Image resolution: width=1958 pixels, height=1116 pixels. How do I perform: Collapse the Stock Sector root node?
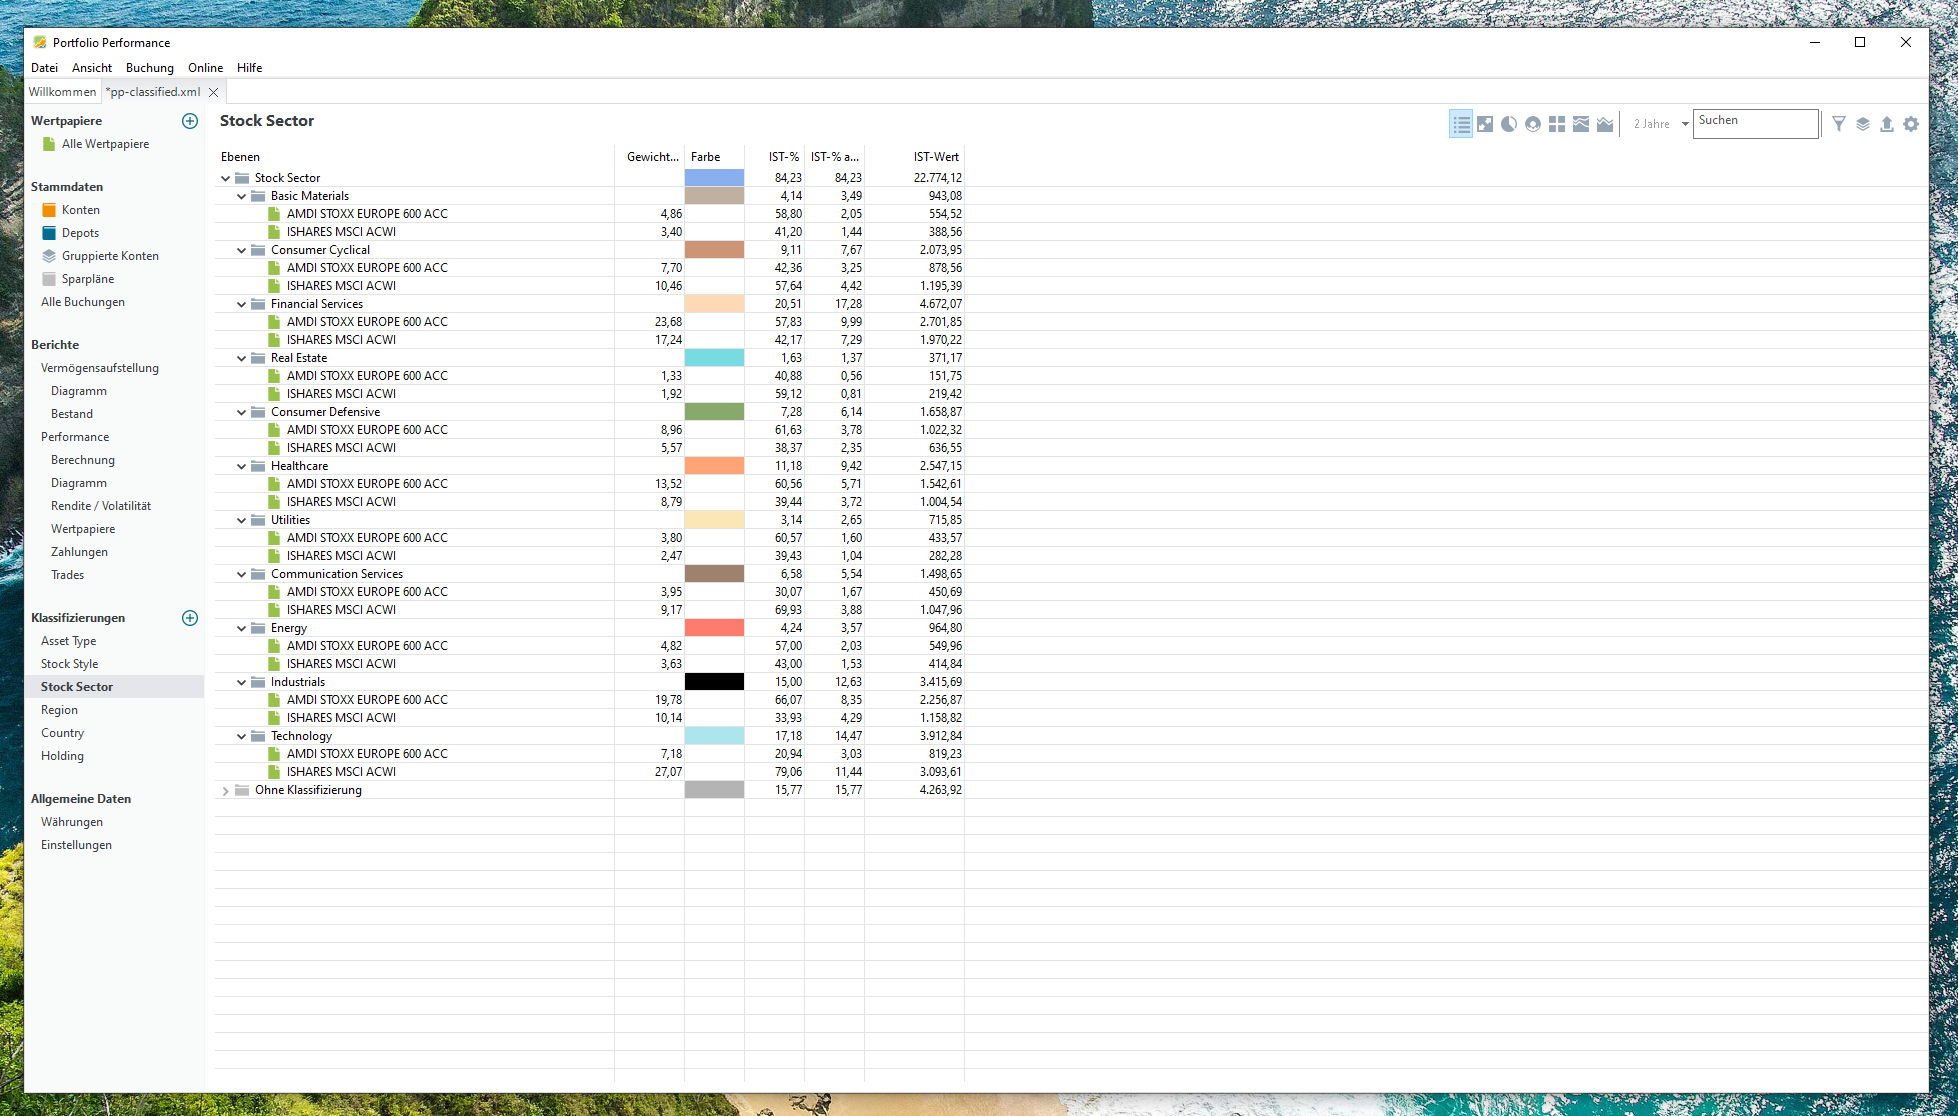[226, 178]
